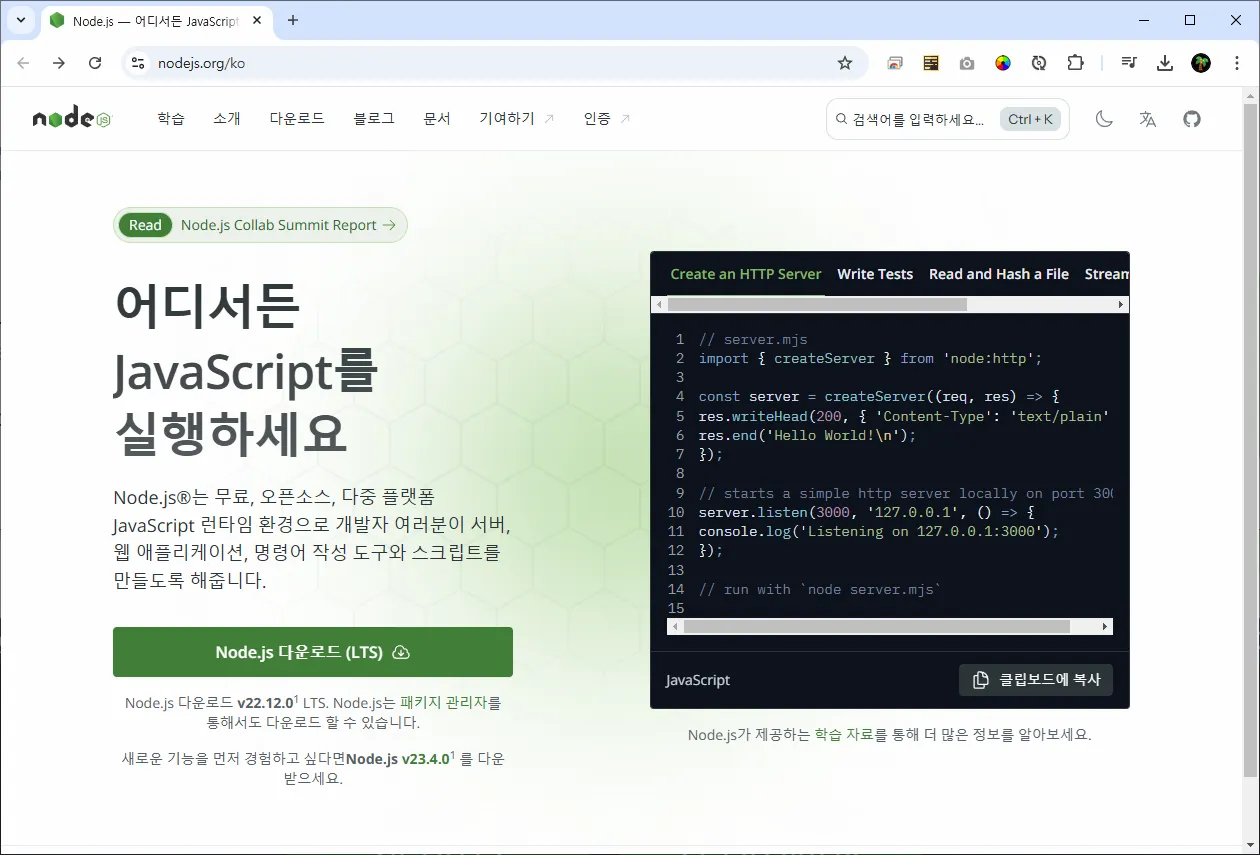
Task: Bookmark this page with the star icon
Action: tap(845, 63)
